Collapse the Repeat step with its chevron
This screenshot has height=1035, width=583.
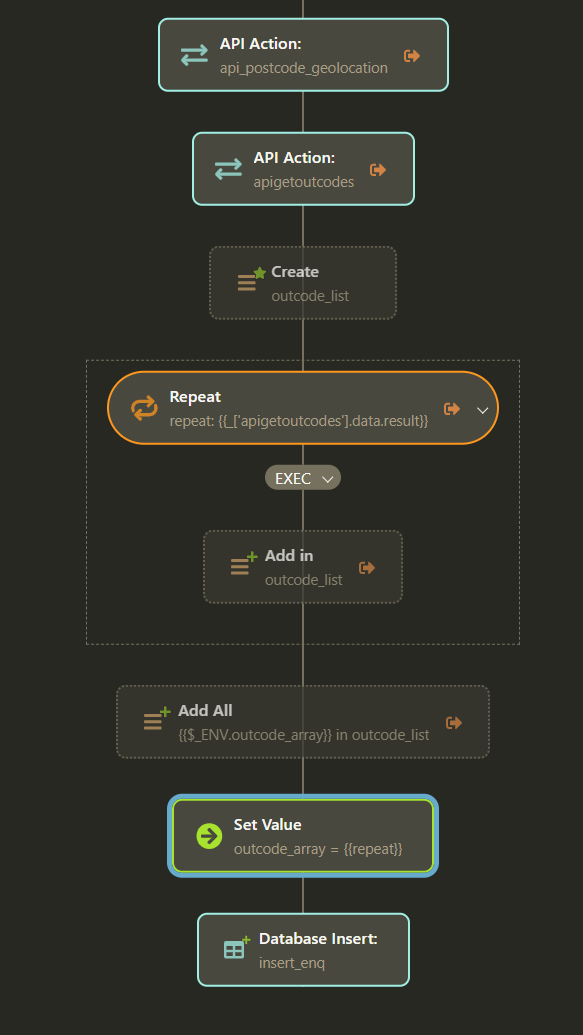click(483, 410)
